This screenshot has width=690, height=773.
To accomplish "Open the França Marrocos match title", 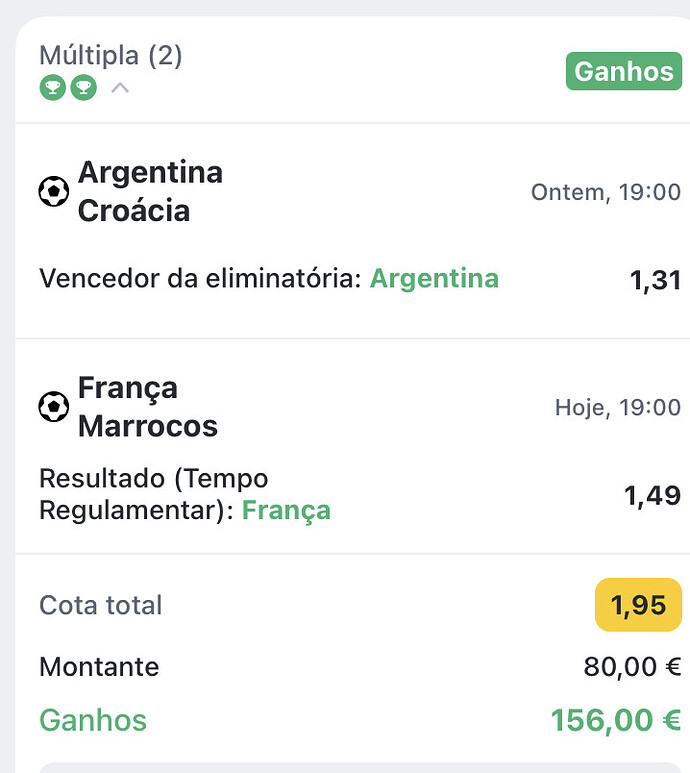I will tap(148, 407).
